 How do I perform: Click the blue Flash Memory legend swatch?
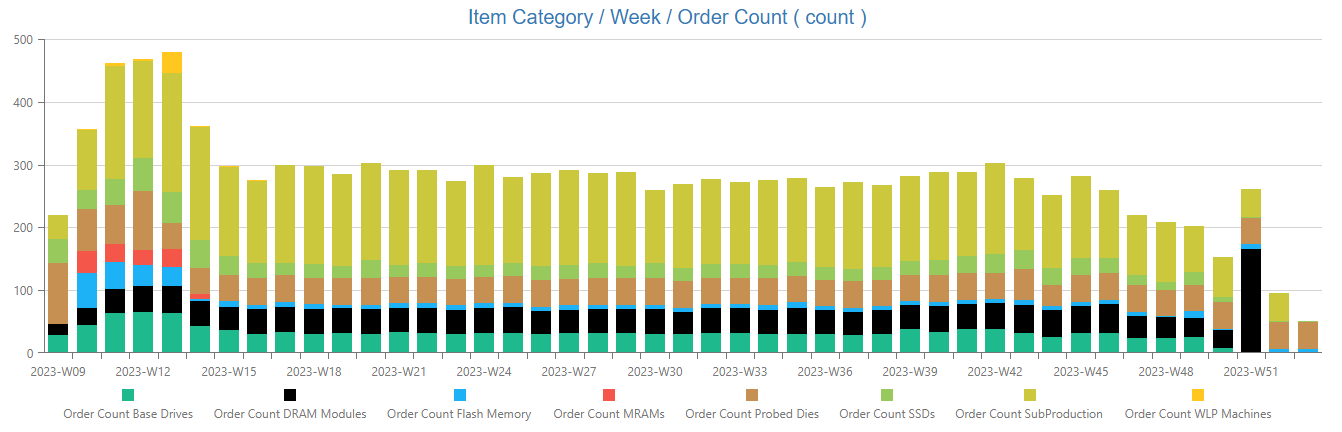click(x=459, y=395)
